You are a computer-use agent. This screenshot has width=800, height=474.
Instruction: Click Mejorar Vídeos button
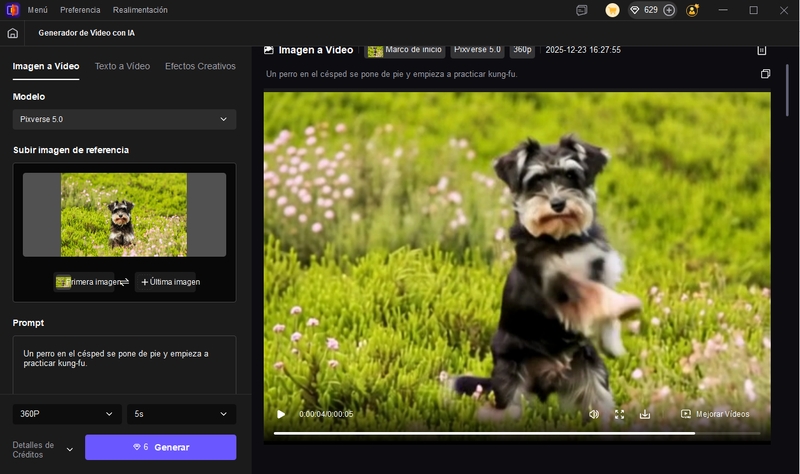point(715,414)
